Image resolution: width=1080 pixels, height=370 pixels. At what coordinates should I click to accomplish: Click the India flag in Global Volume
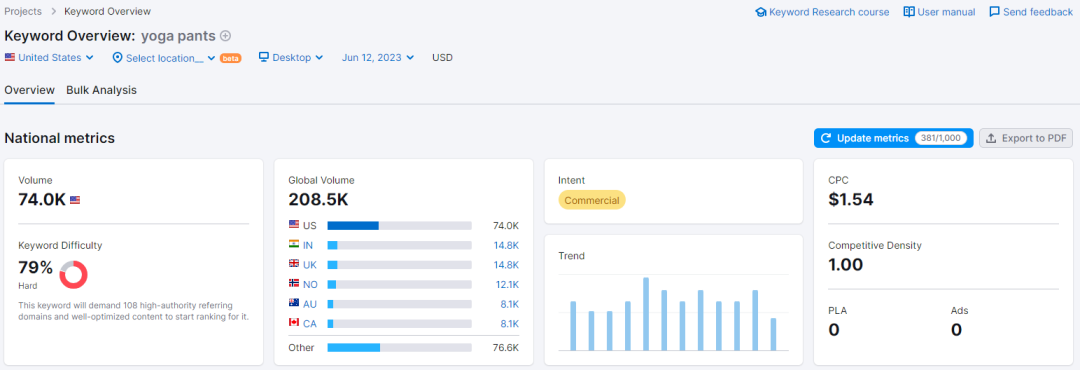point(294,244)
